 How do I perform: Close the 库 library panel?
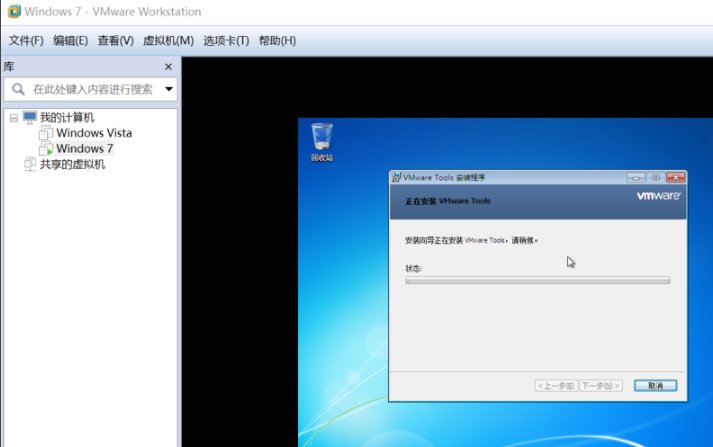coord(168,67)
